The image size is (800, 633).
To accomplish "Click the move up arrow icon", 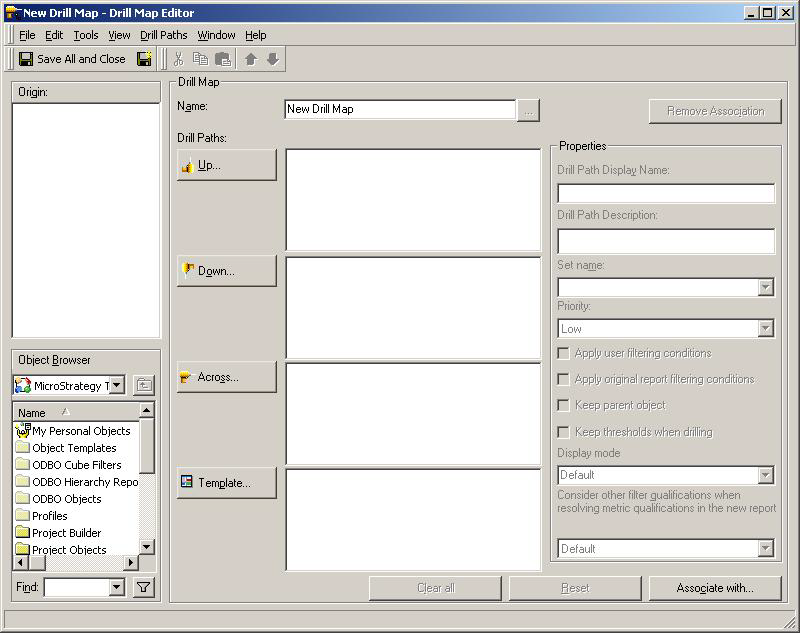I will 251,59.
